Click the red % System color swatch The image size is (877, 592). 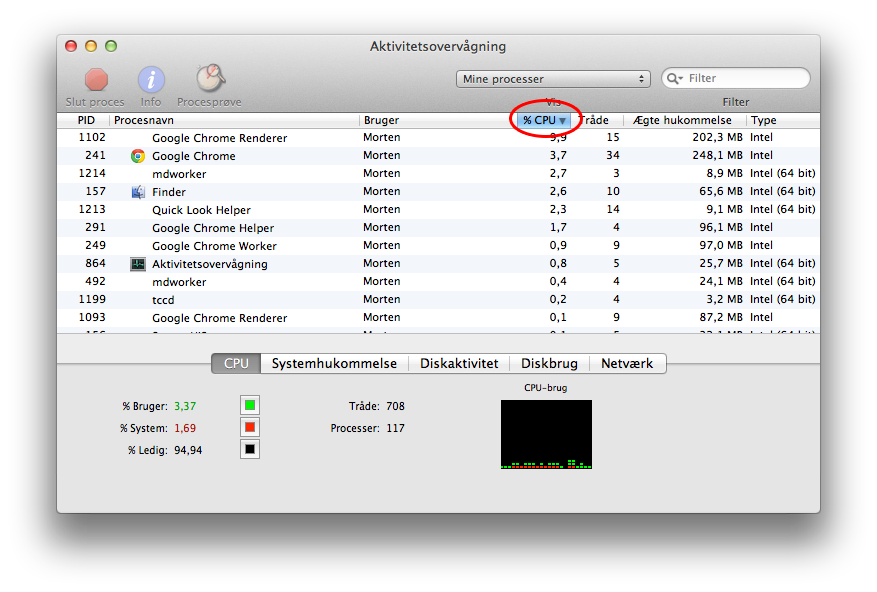coord(250,427)
